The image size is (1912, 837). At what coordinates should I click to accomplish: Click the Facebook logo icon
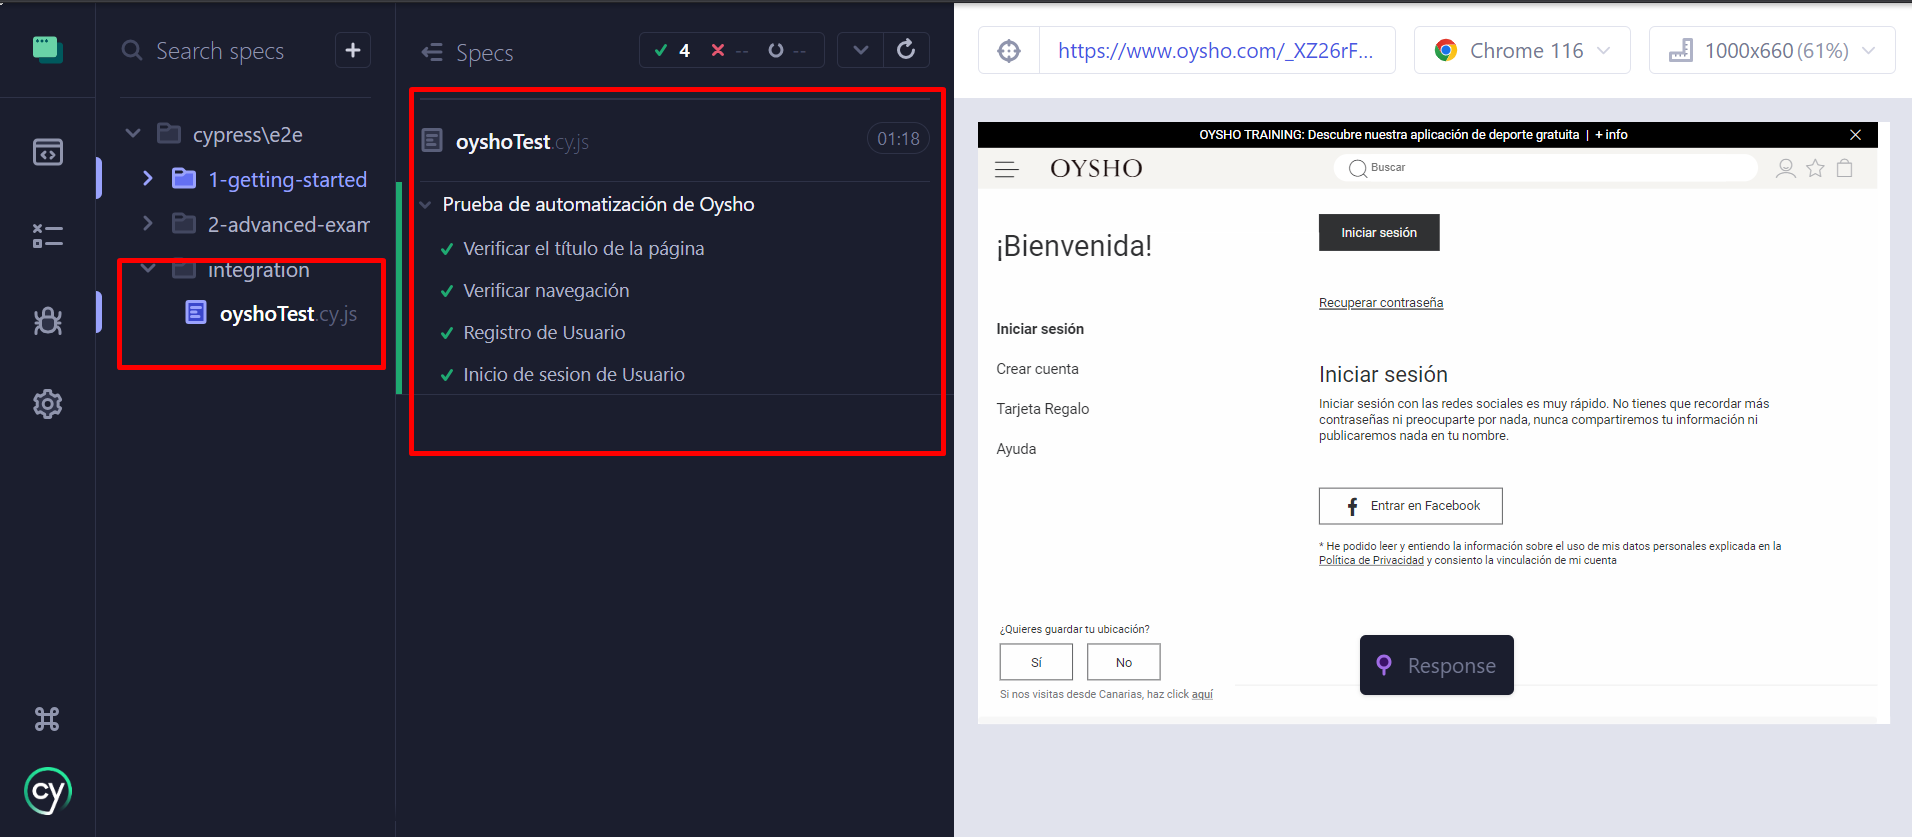coord(1352,506)
